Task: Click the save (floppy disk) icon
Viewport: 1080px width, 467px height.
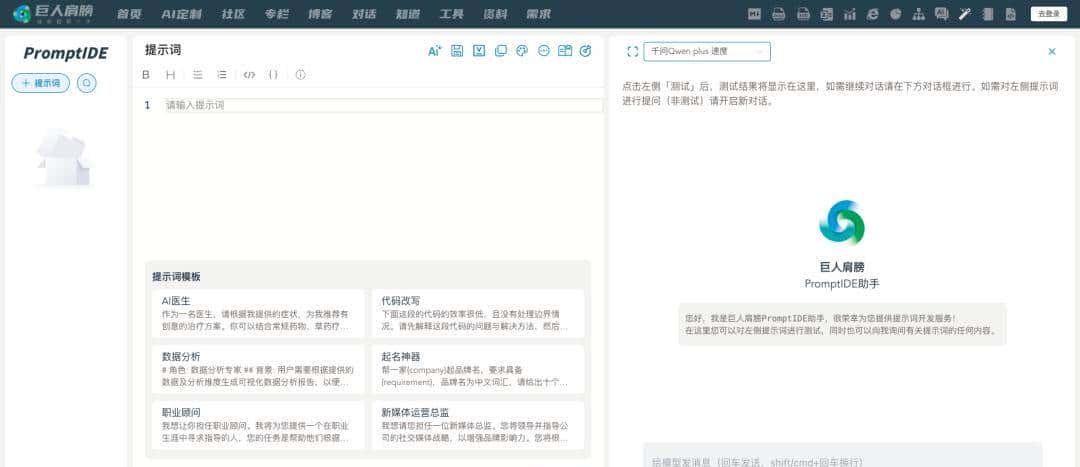Action: [457, 51]
